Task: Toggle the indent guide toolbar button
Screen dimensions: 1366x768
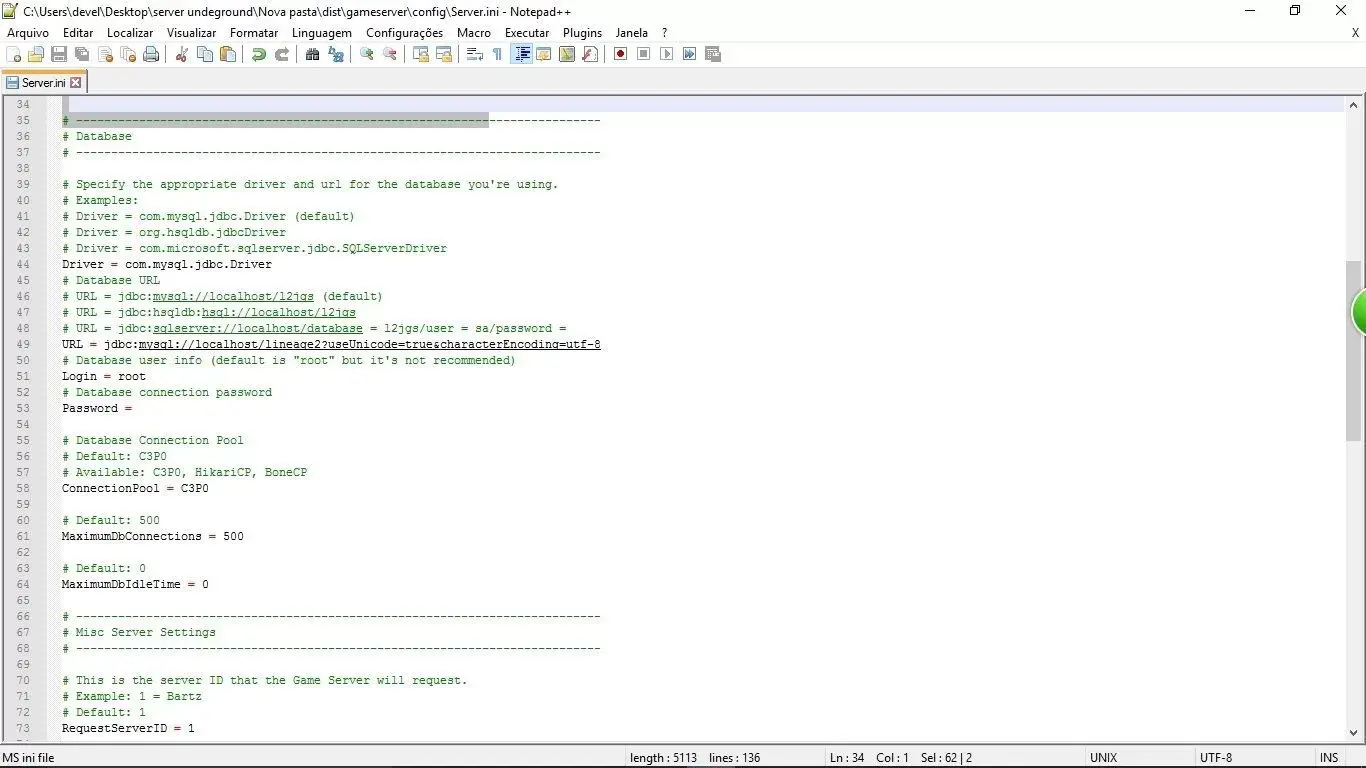Action: pyautogui.click(x=521, y=54)
